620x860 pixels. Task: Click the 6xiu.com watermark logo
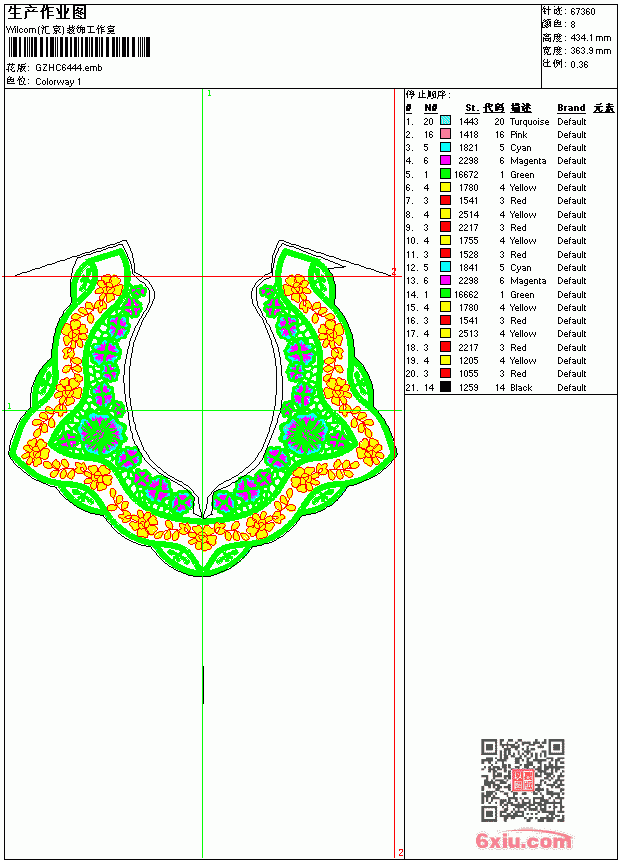tap(523, 840)
